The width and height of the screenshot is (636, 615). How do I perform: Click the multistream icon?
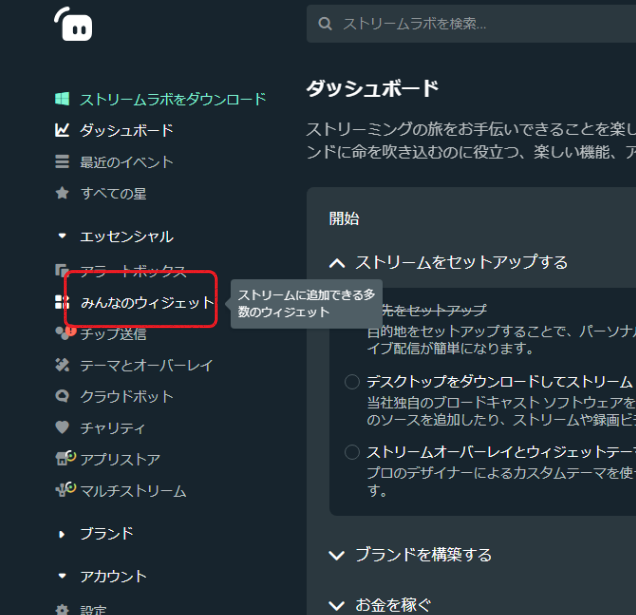pyautogui.click(x=65, y=490)
